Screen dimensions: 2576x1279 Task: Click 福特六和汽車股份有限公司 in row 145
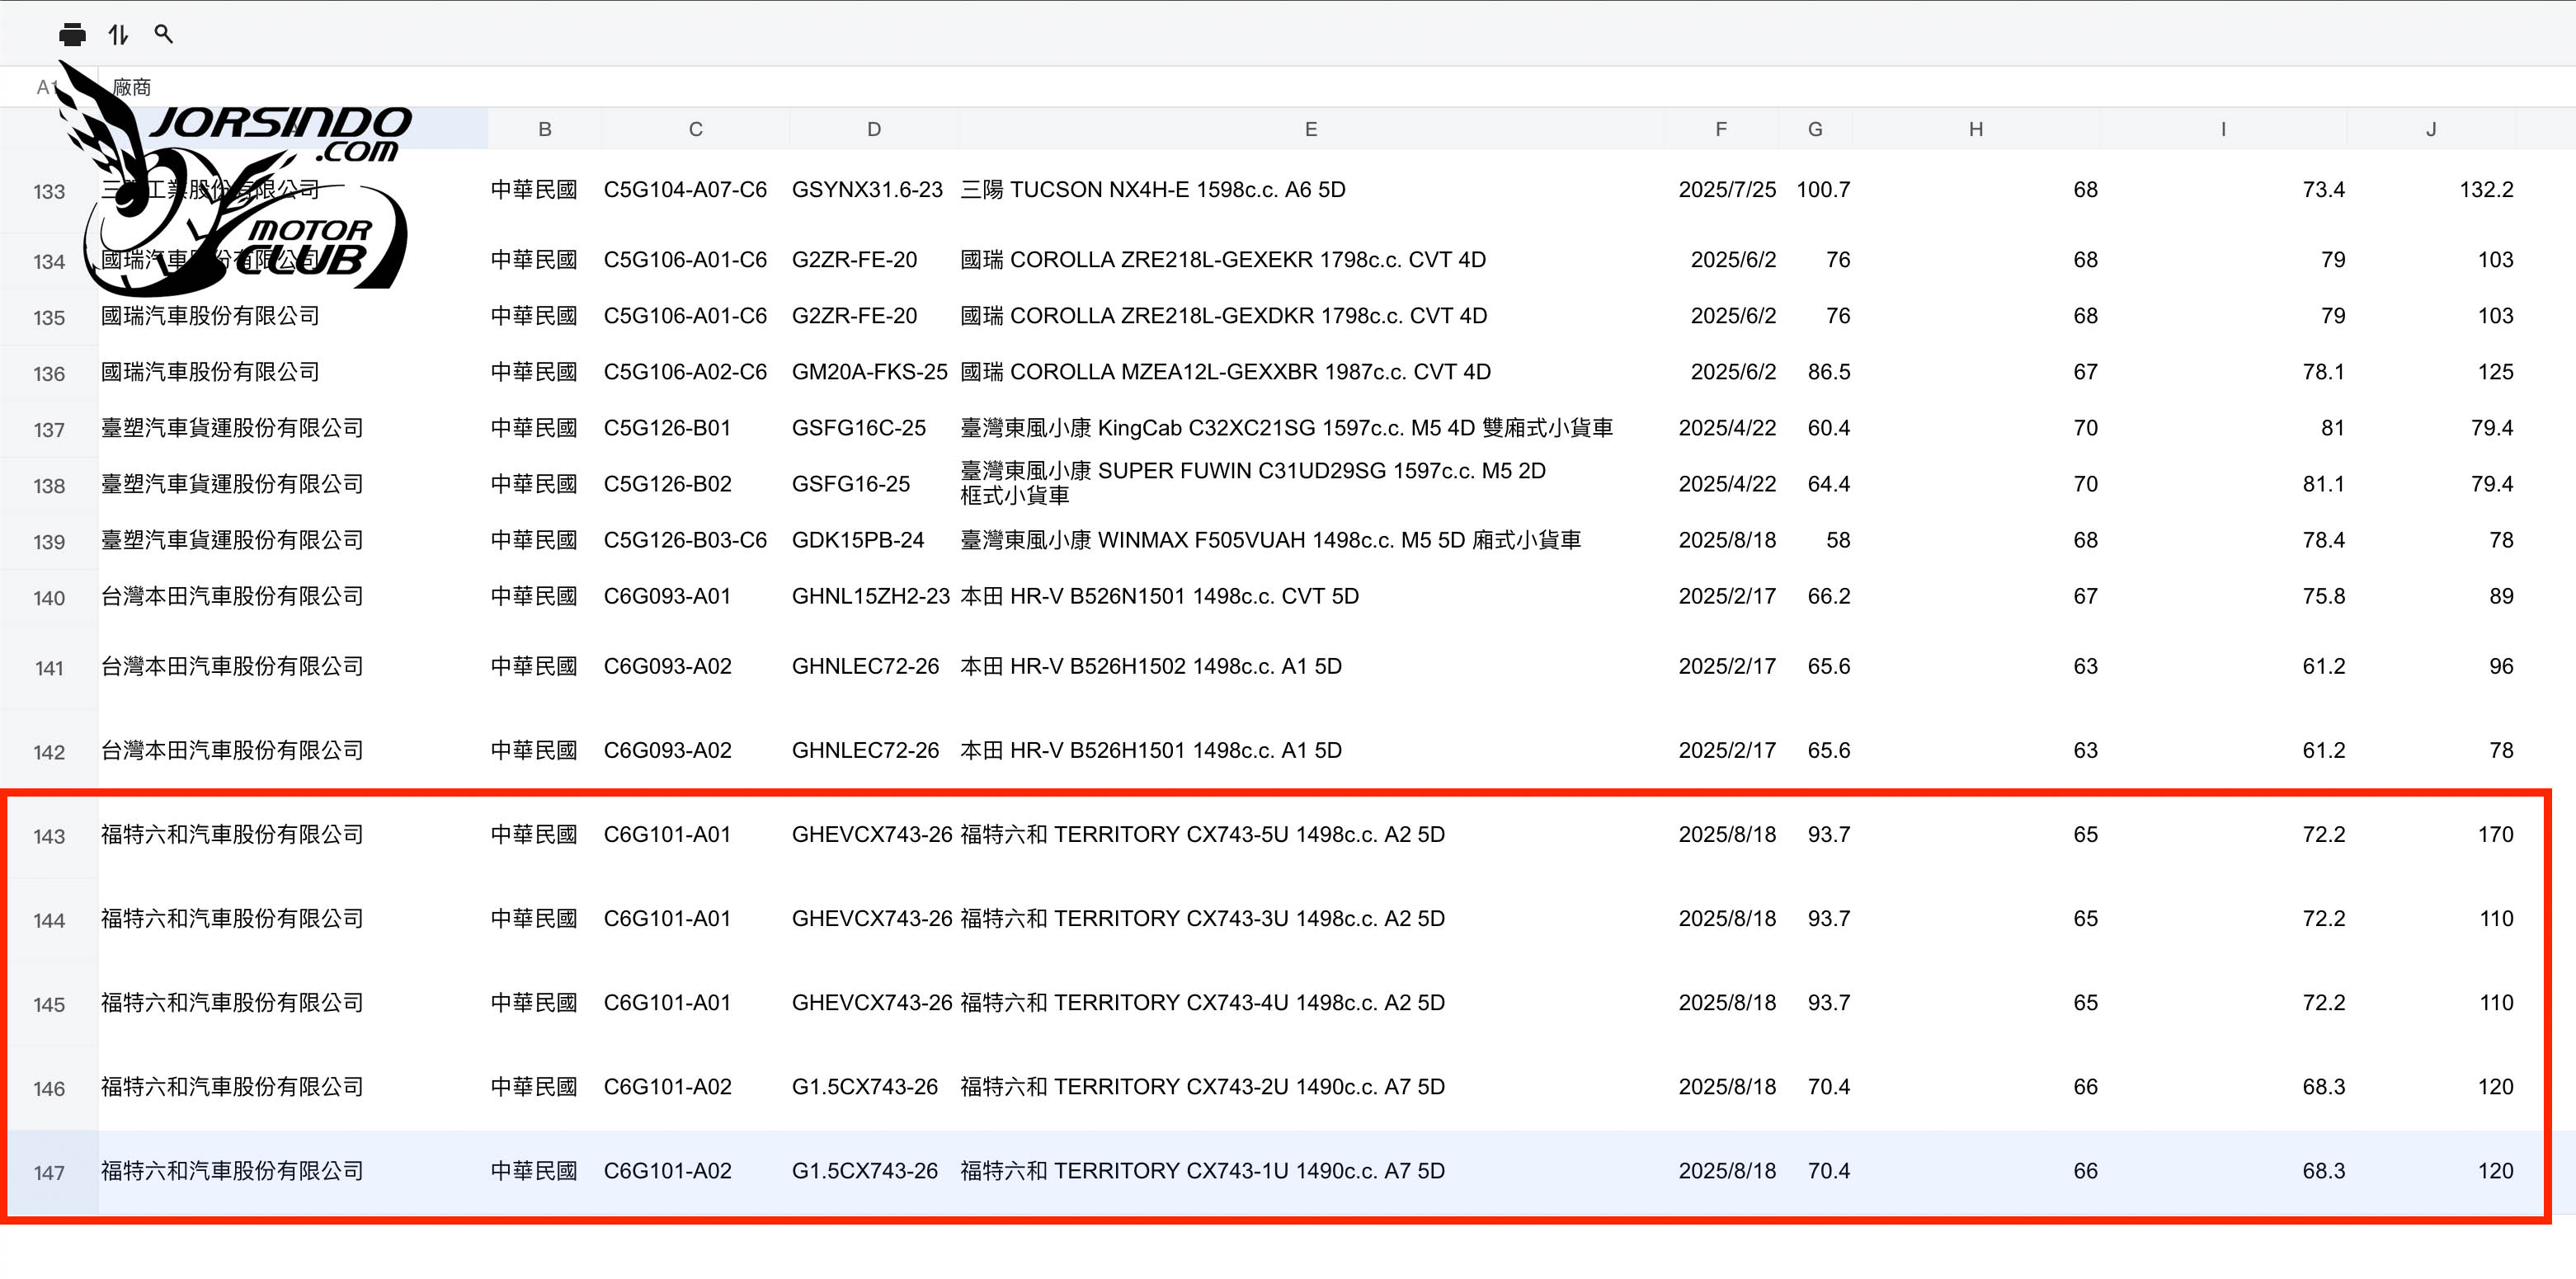coord(232,1001)
